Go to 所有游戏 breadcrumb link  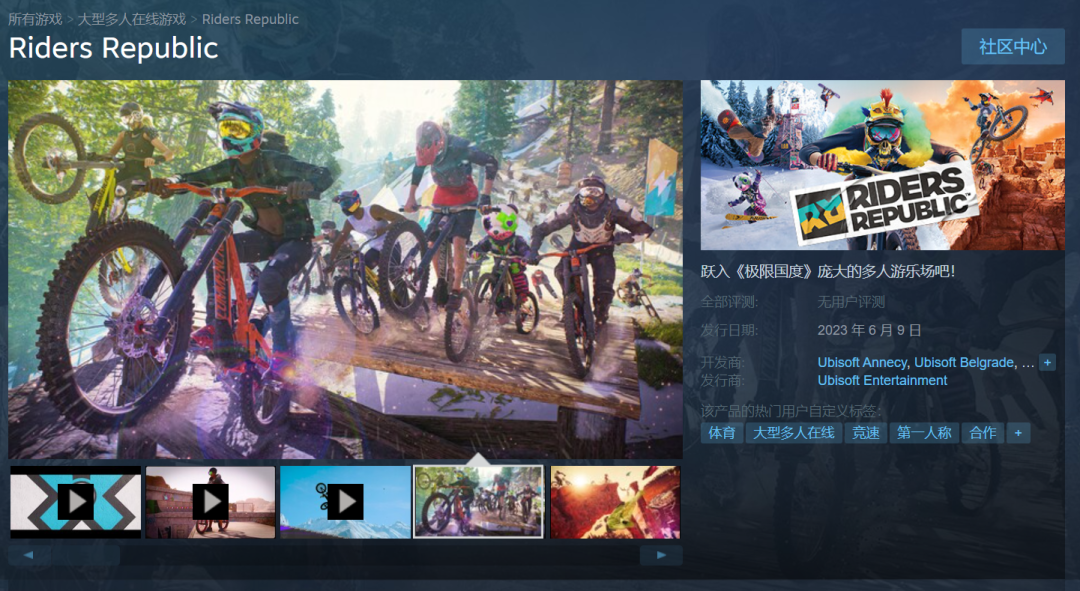[x=35, y=19]
